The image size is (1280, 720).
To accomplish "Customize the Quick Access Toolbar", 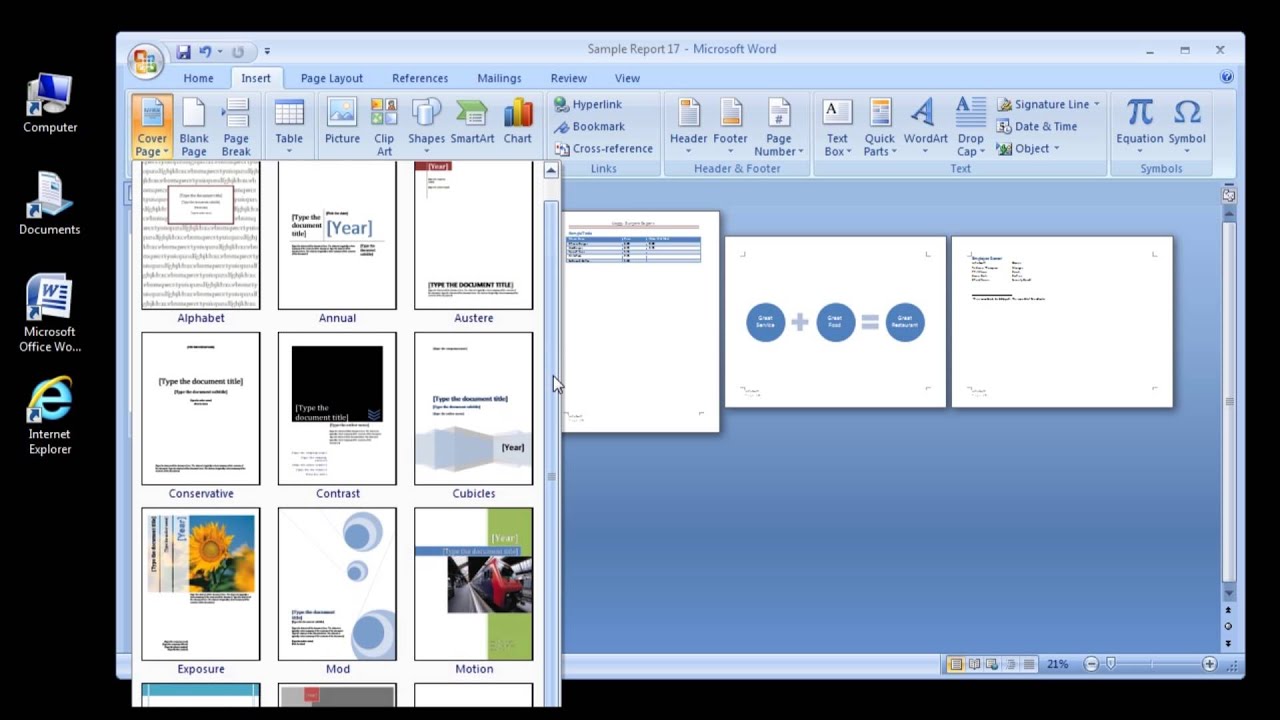I will pyautogui.click(x=267, y=52).
